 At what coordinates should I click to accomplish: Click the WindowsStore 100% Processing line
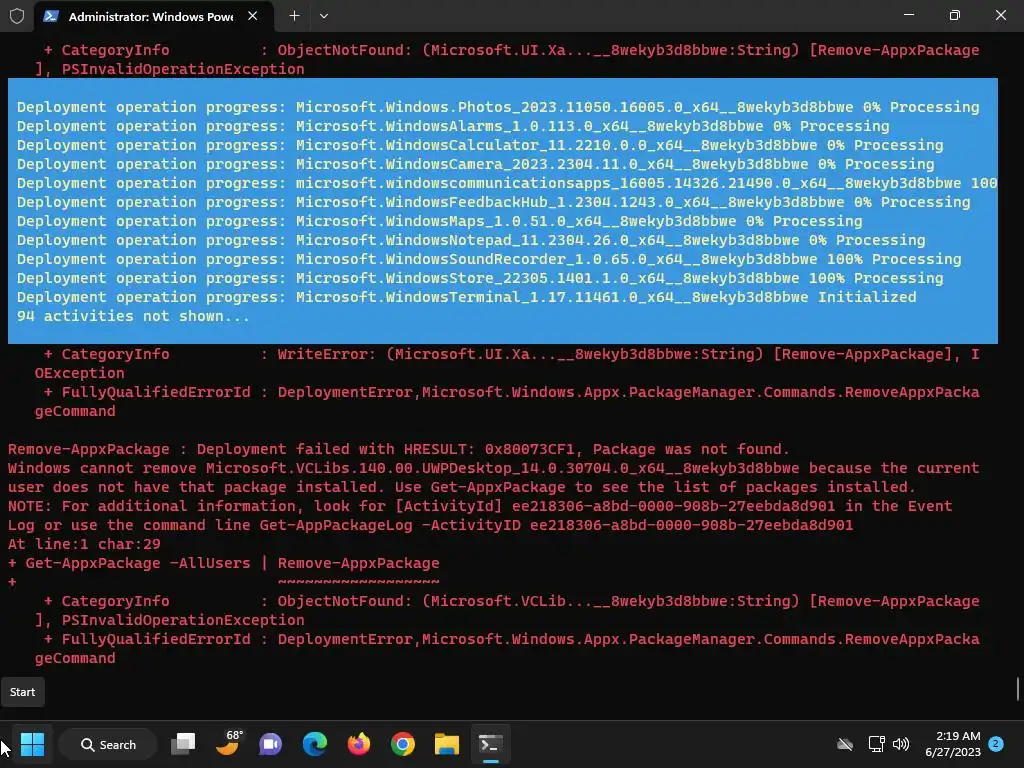pos(480,278)
